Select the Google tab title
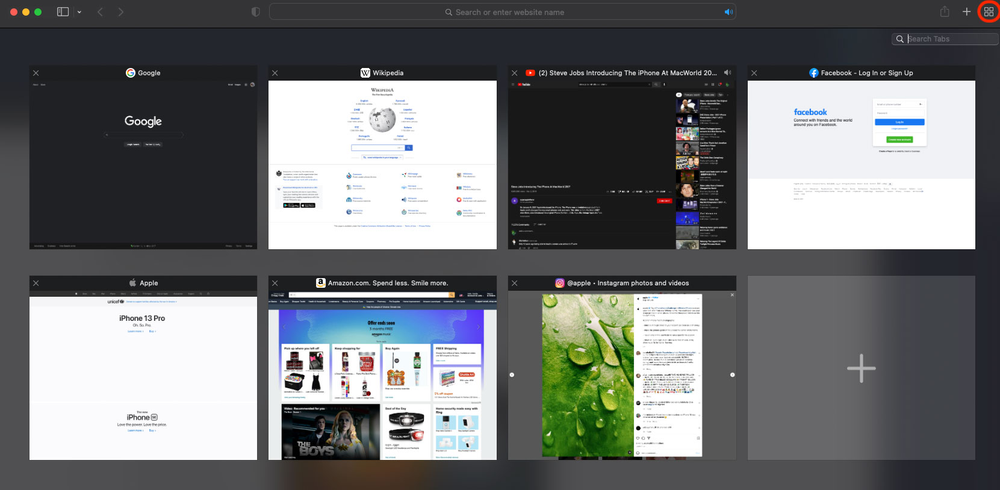 (149, 73)
